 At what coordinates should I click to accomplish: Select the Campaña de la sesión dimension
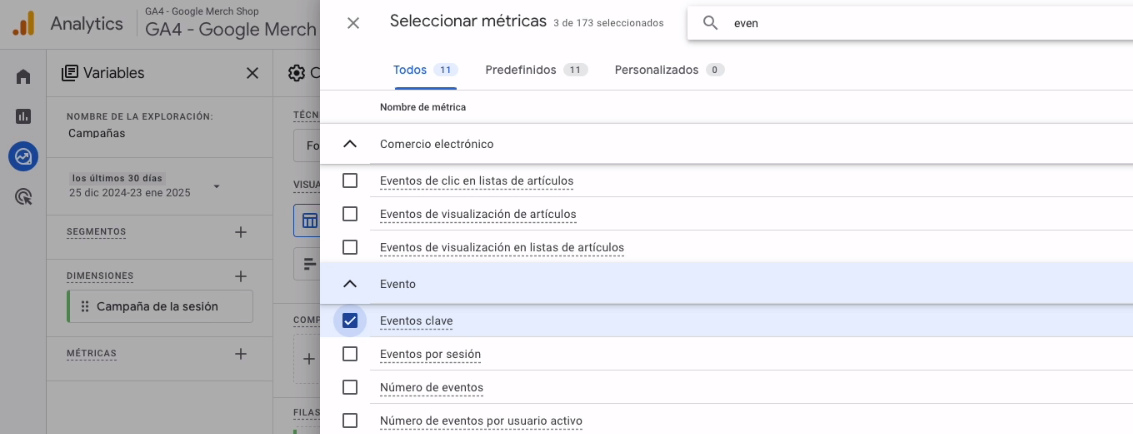pyautogui.click(x=157, y=307)
